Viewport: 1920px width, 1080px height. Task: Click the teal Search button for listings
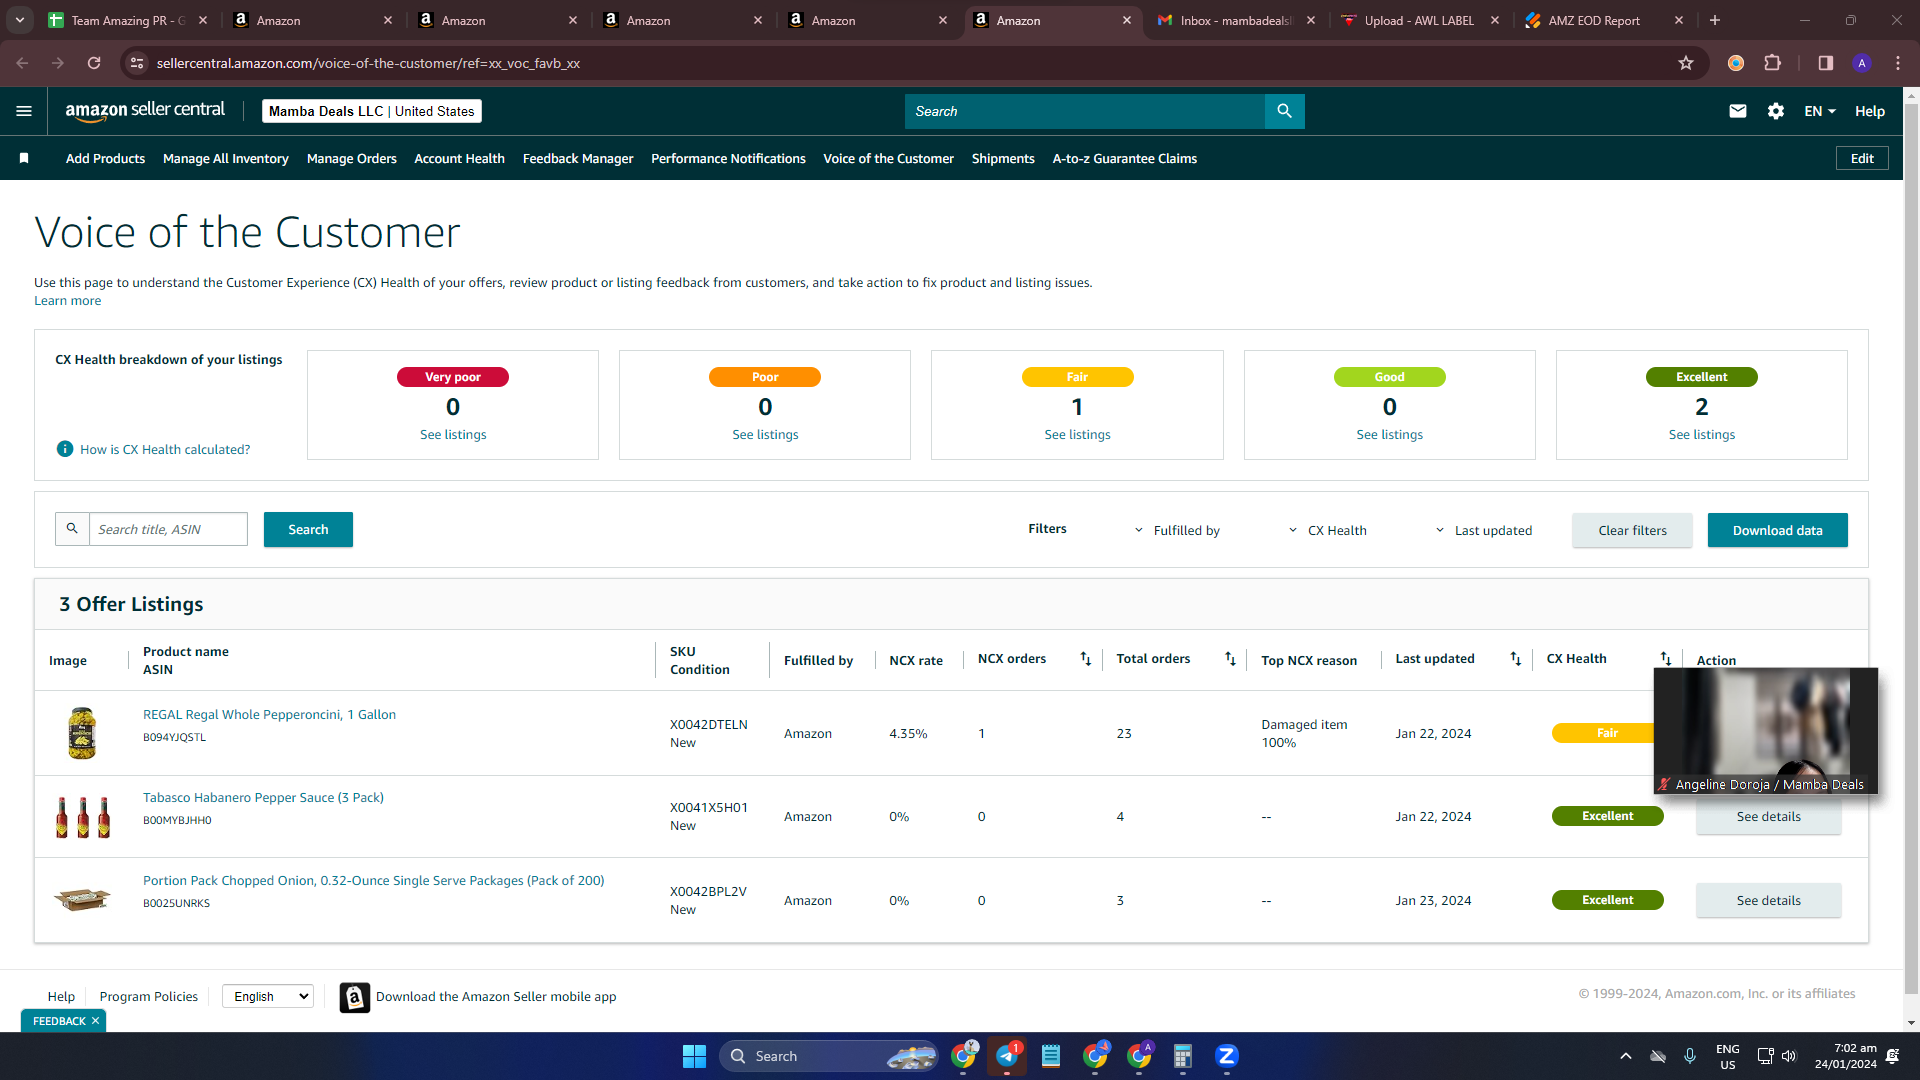(308, 529)
